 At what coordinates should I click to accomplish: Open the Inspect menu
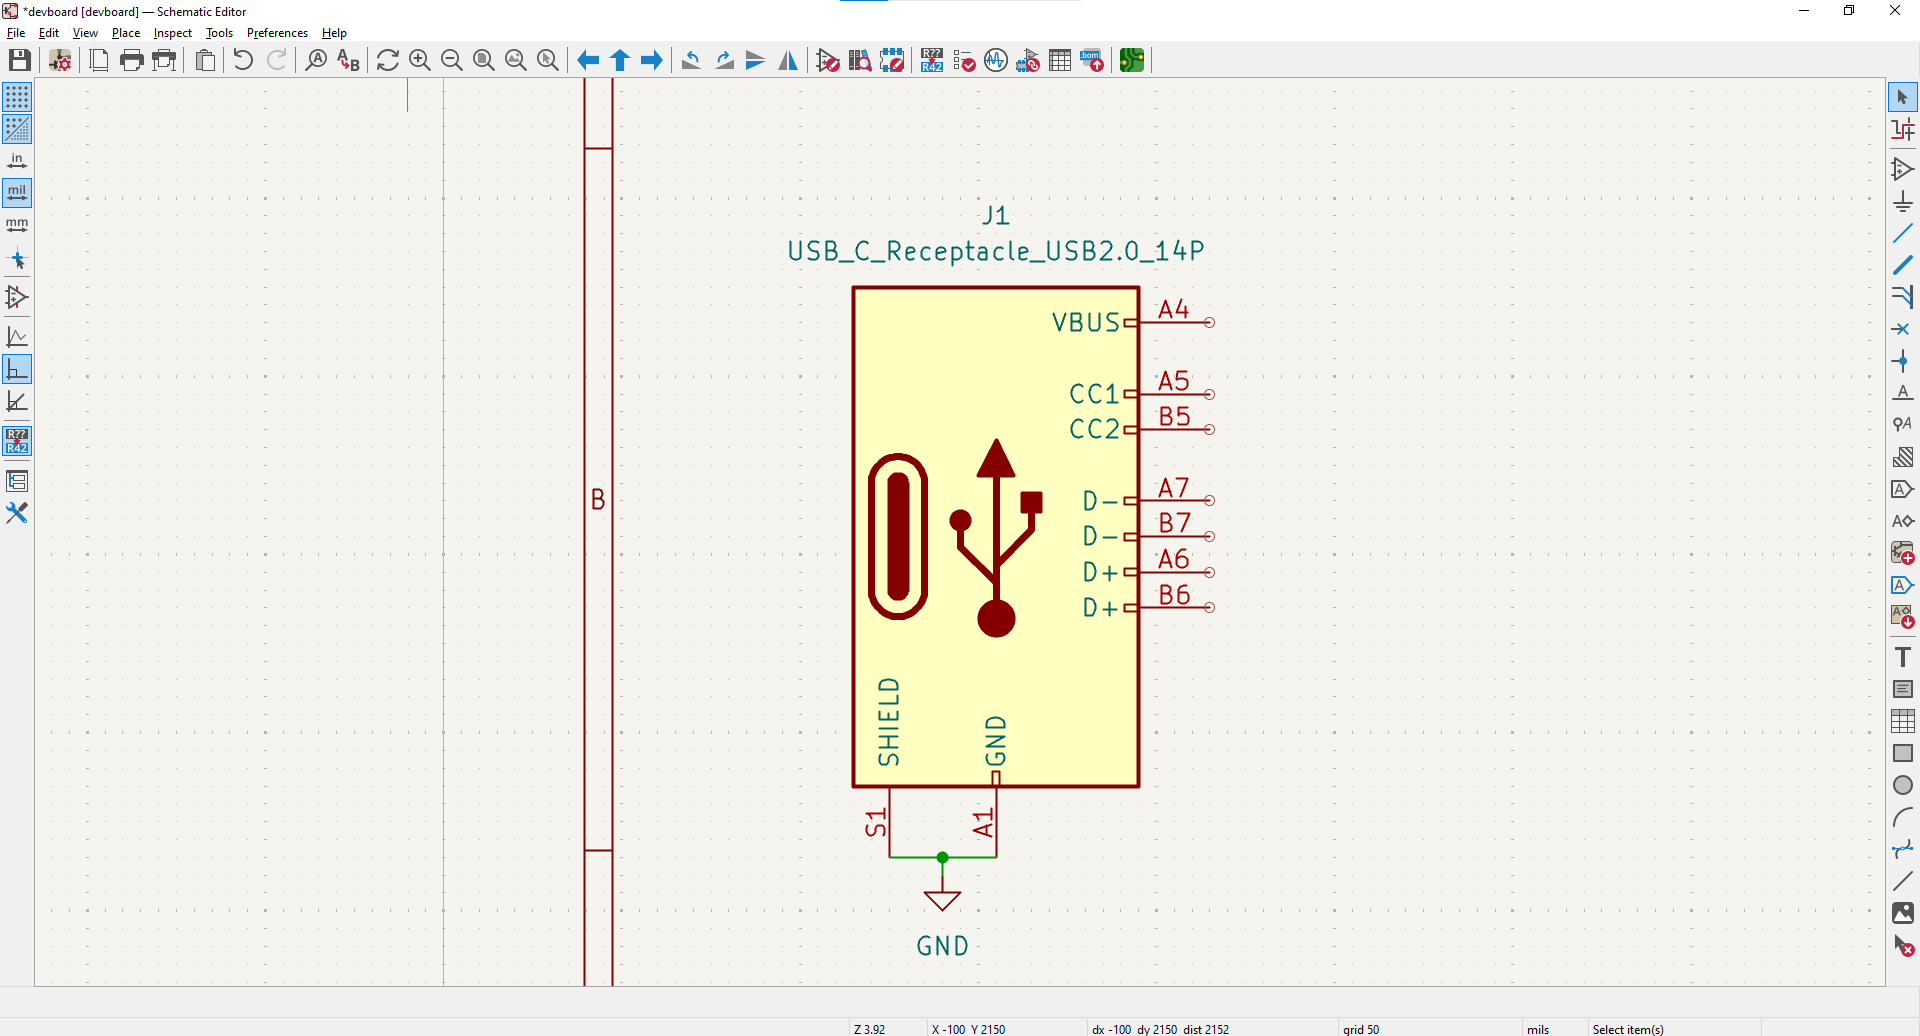click(172, 33)
